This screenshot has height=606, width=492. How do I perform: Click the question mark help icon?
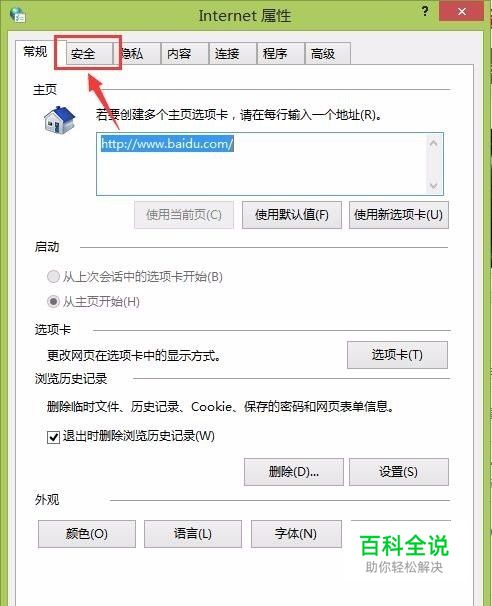[425, 11]
